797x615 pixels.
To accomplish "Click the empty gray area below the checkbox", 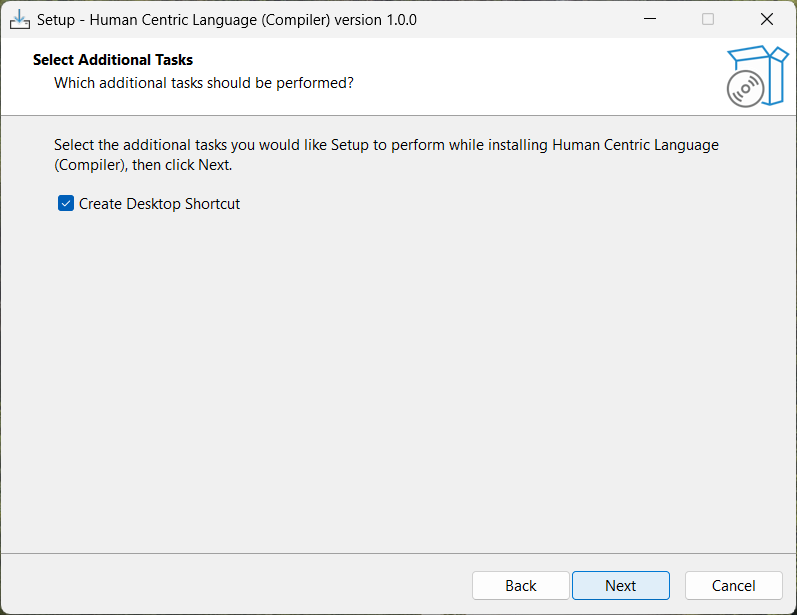I will click(x=398, y=380).
